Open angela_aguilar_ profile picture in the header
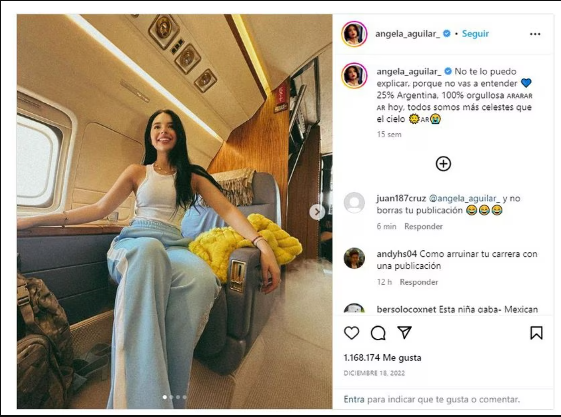 [x=354, y=34]
